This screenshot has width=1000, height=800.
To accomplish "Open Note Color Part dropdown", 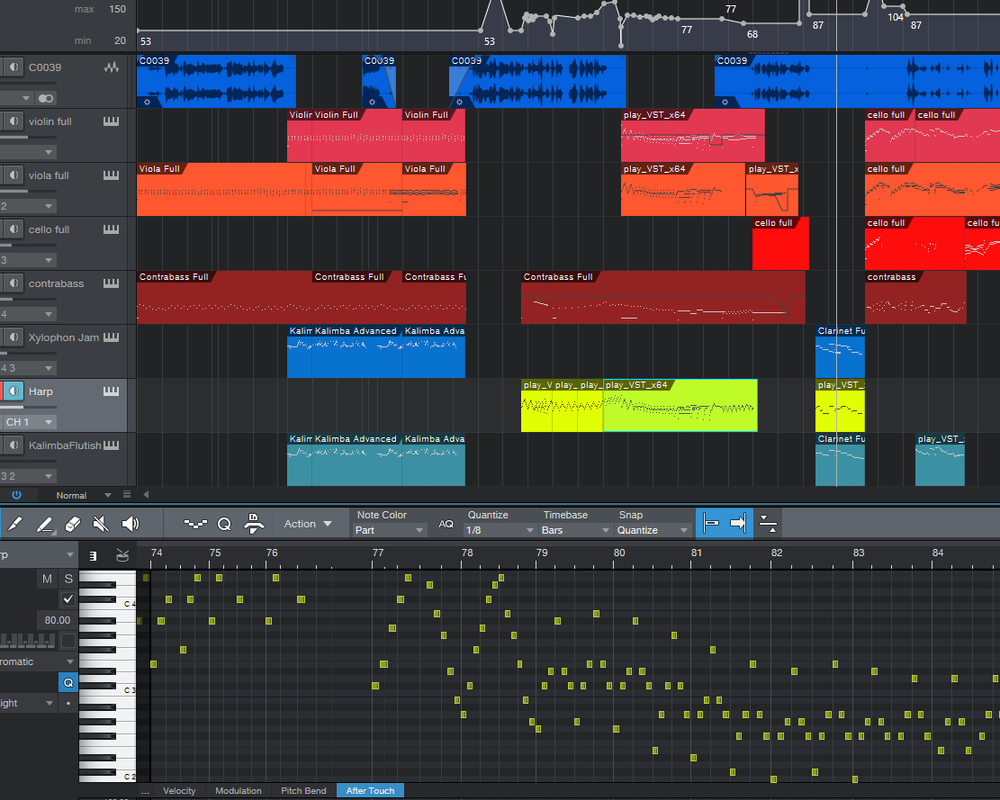I will pos(390,530).
